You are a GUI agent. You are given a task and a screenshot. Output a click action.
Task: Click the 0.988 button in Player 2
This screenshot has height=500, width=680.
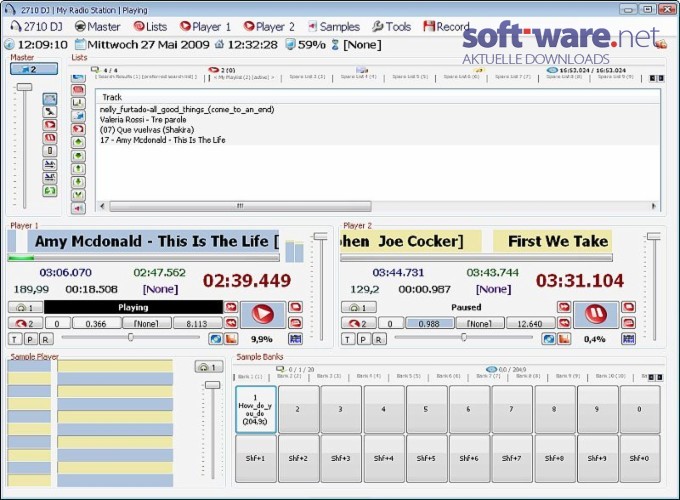429,324
